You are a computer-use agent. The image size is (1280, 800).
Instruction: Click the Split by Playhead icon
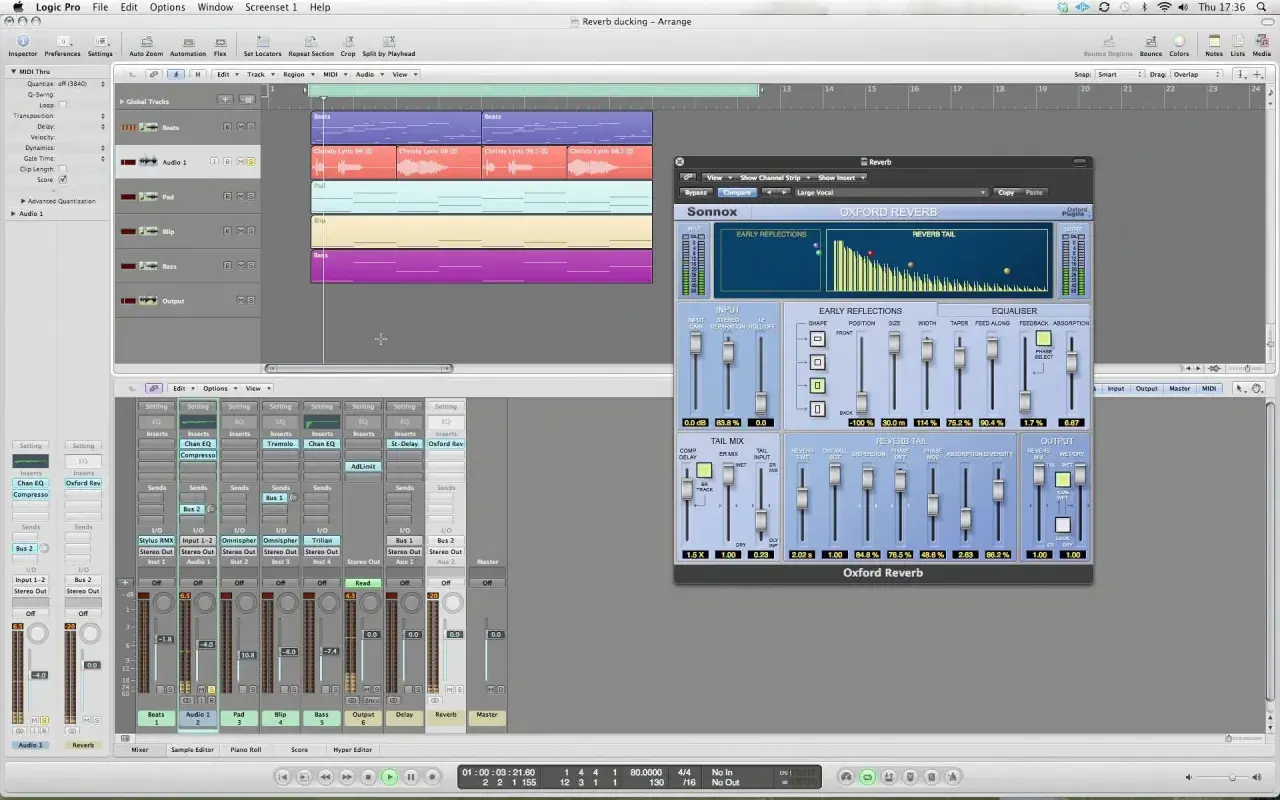pos(389,45)
